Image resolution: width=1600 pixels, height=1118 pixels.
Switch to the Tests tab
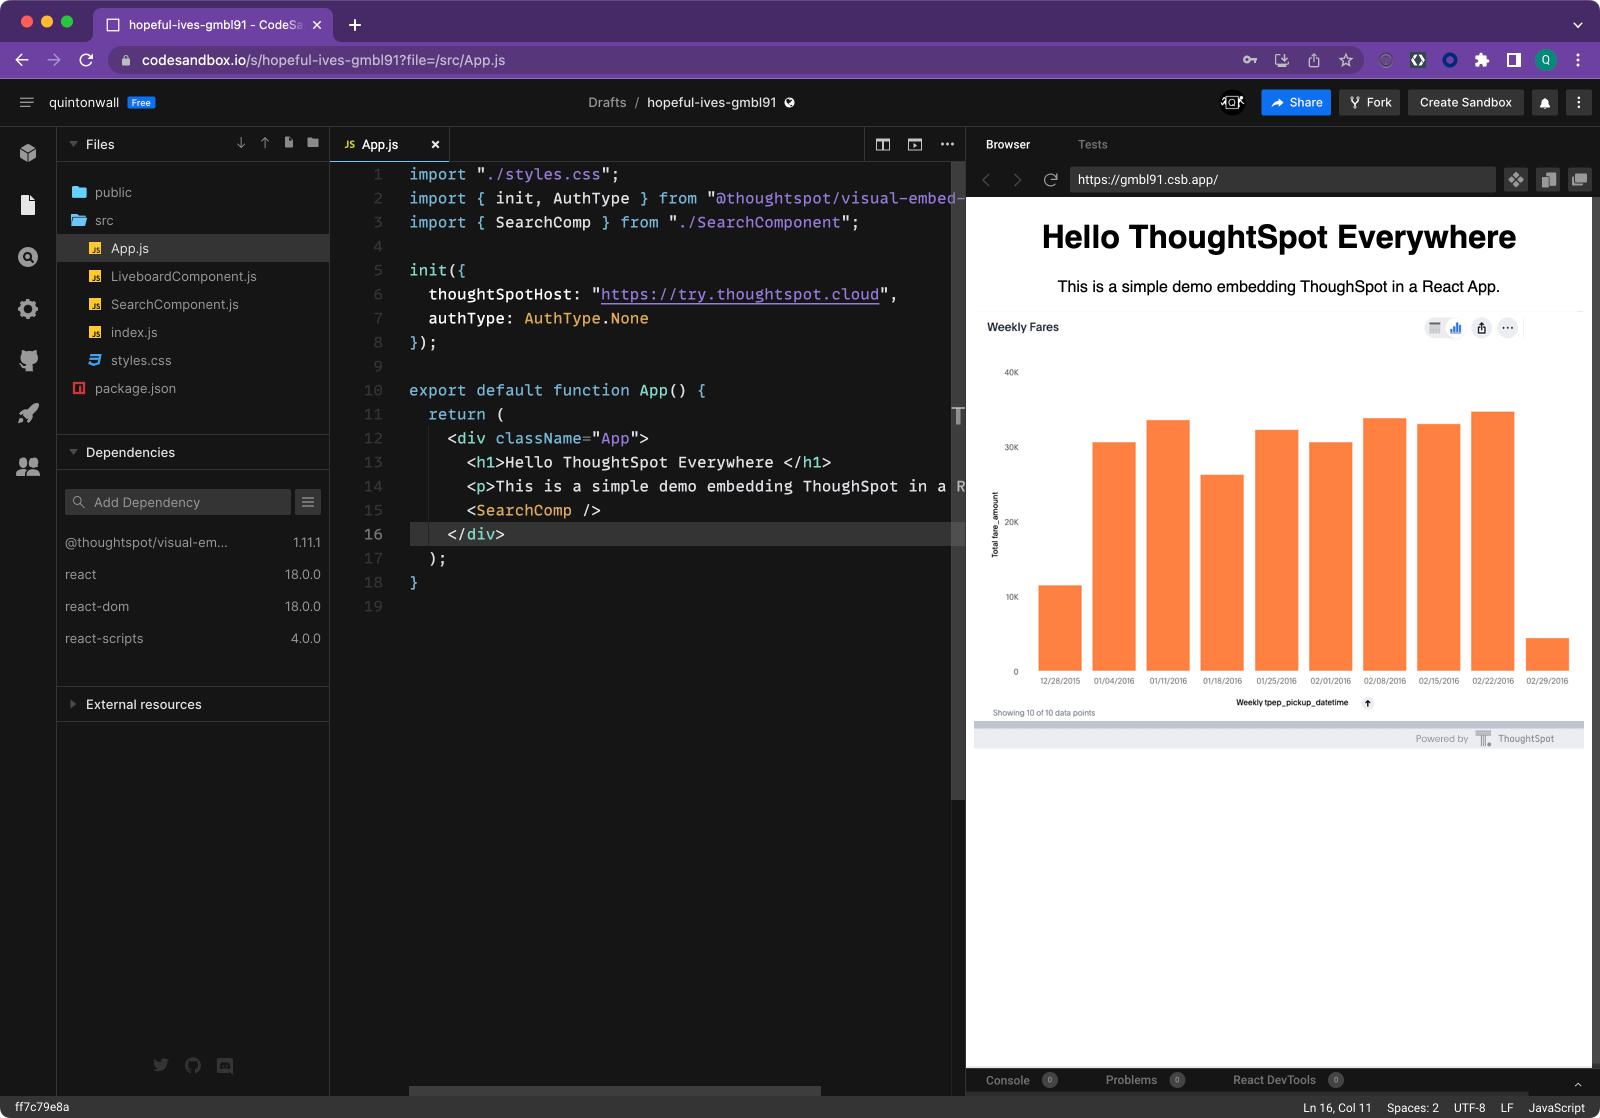[x=1092, y=145]
